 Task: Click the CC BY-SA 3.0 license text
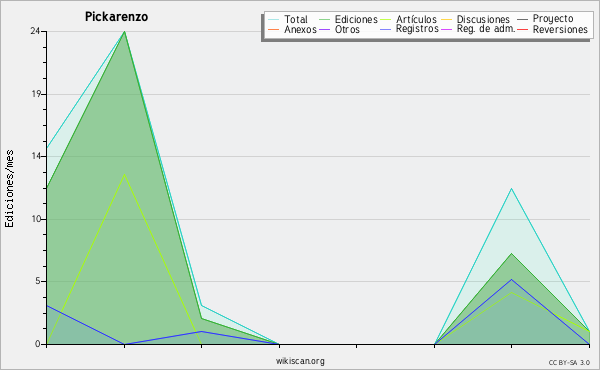[x=569, y=363]
